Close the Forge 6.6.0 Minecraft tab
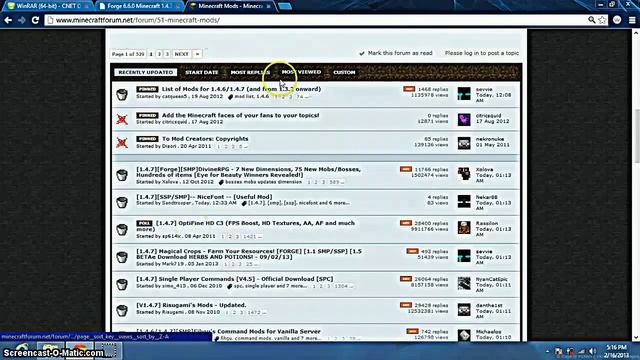The height and width of the screenshot is (360, 640). pyautogui.click(x=178, y=7)
